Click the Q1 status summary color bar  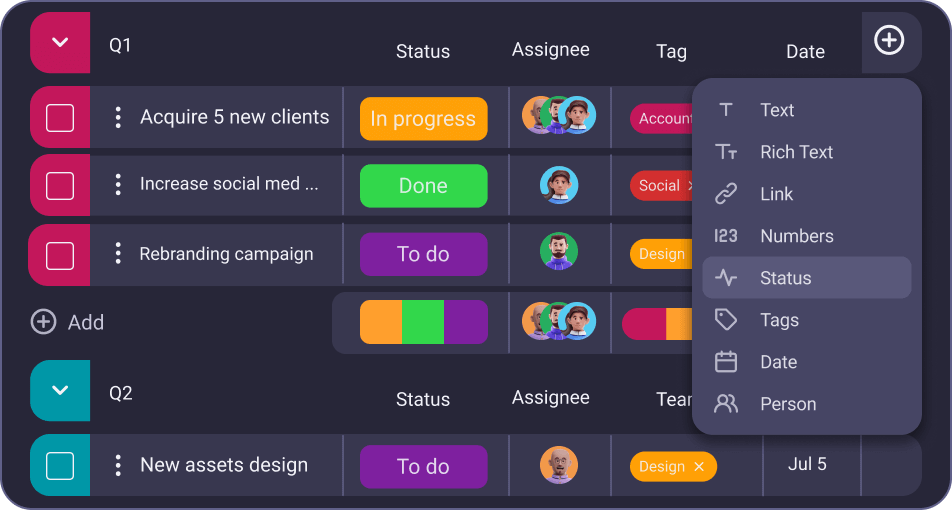[x=423, y=322]
